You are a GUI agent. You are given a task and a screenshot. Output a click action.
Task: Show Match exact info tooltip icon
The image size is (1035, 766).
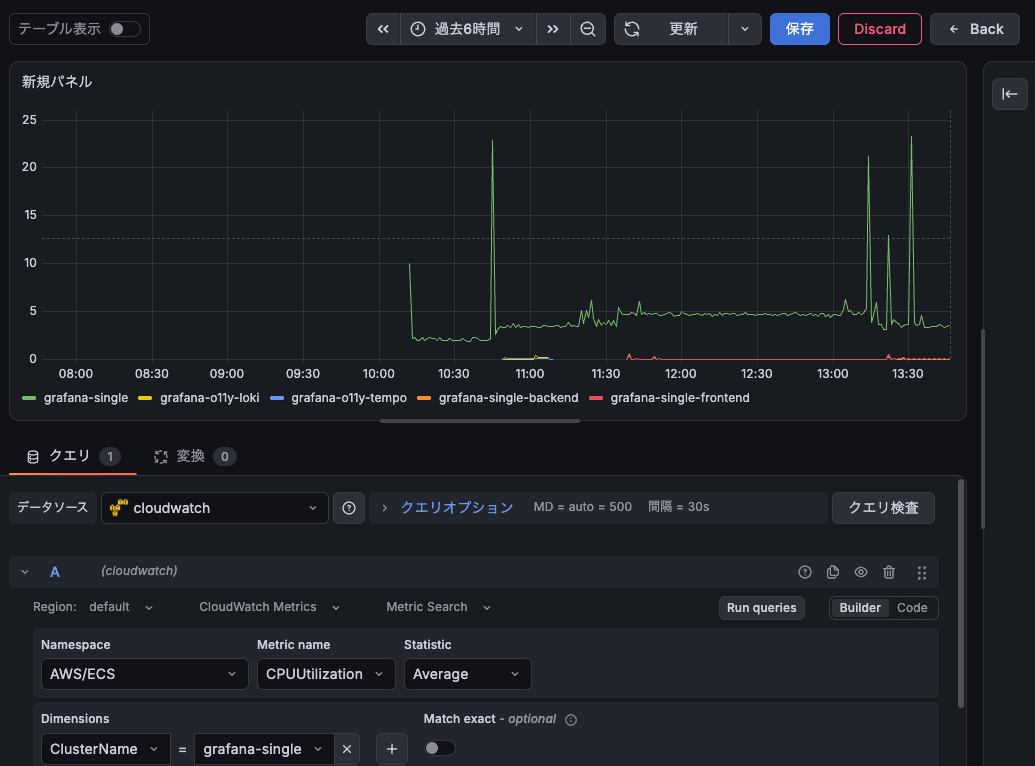pyautogui.click(x=571, y=720)
